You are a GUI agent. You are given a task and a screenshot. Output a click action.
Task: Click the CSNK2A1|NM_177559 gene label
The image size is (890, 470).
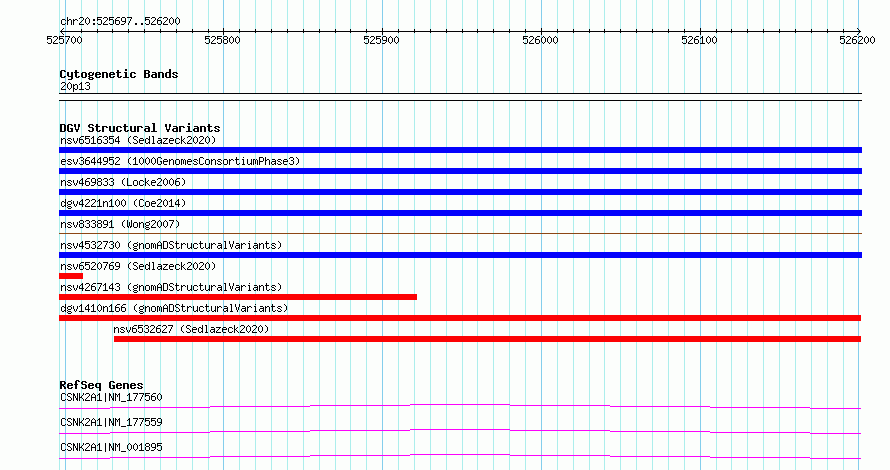point(111,422)
